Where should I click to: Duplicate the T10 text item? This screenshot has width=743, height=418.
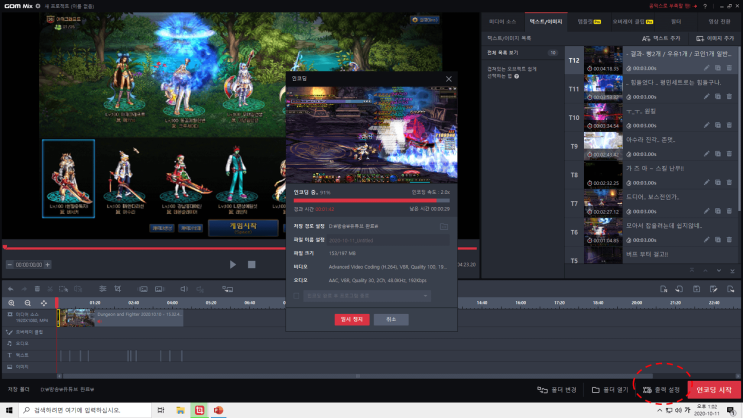point(718,125)
